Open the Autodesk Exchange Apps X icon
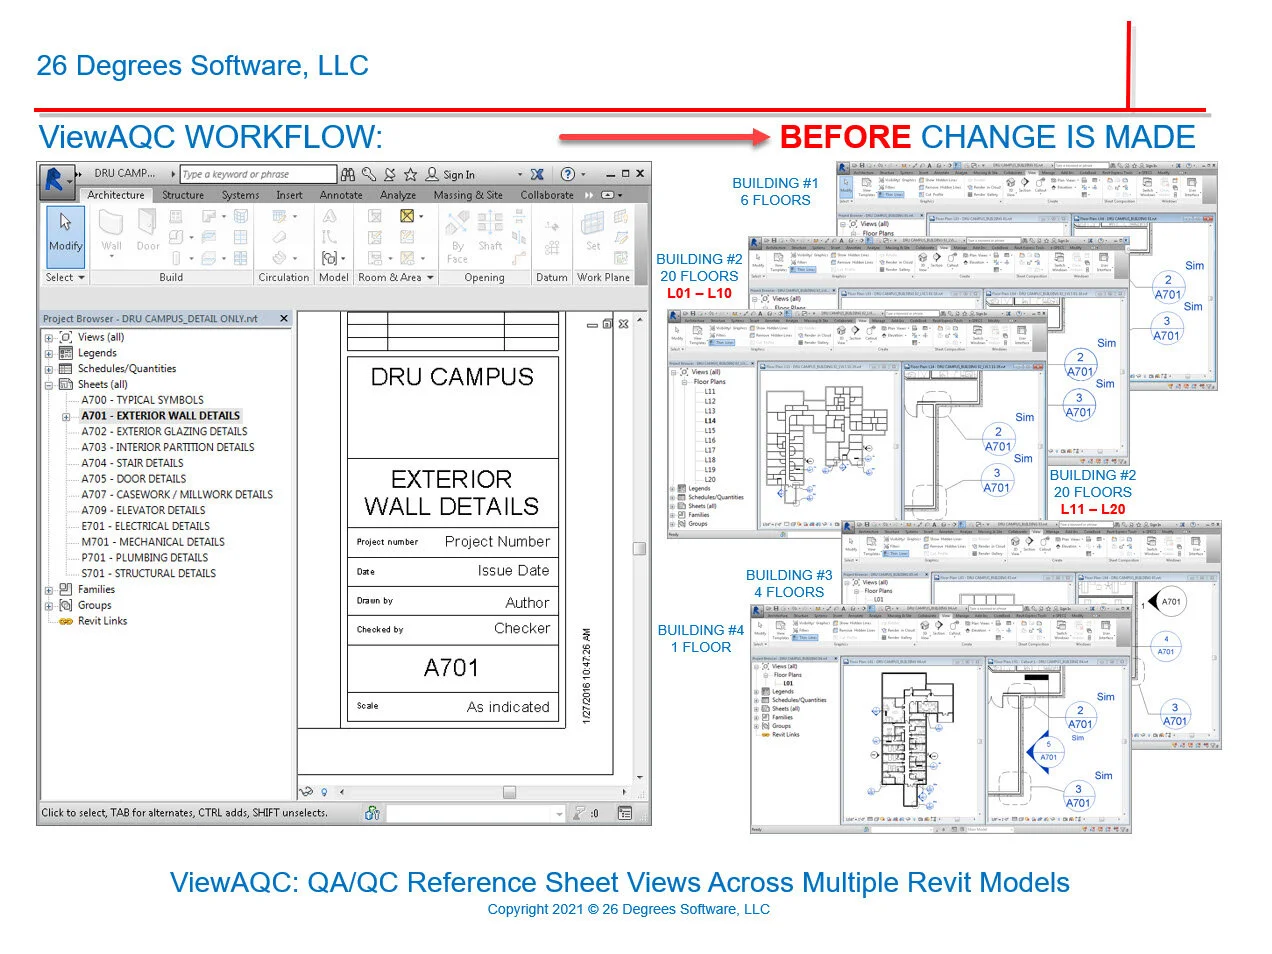1272x954 pixels. point(537,174)
